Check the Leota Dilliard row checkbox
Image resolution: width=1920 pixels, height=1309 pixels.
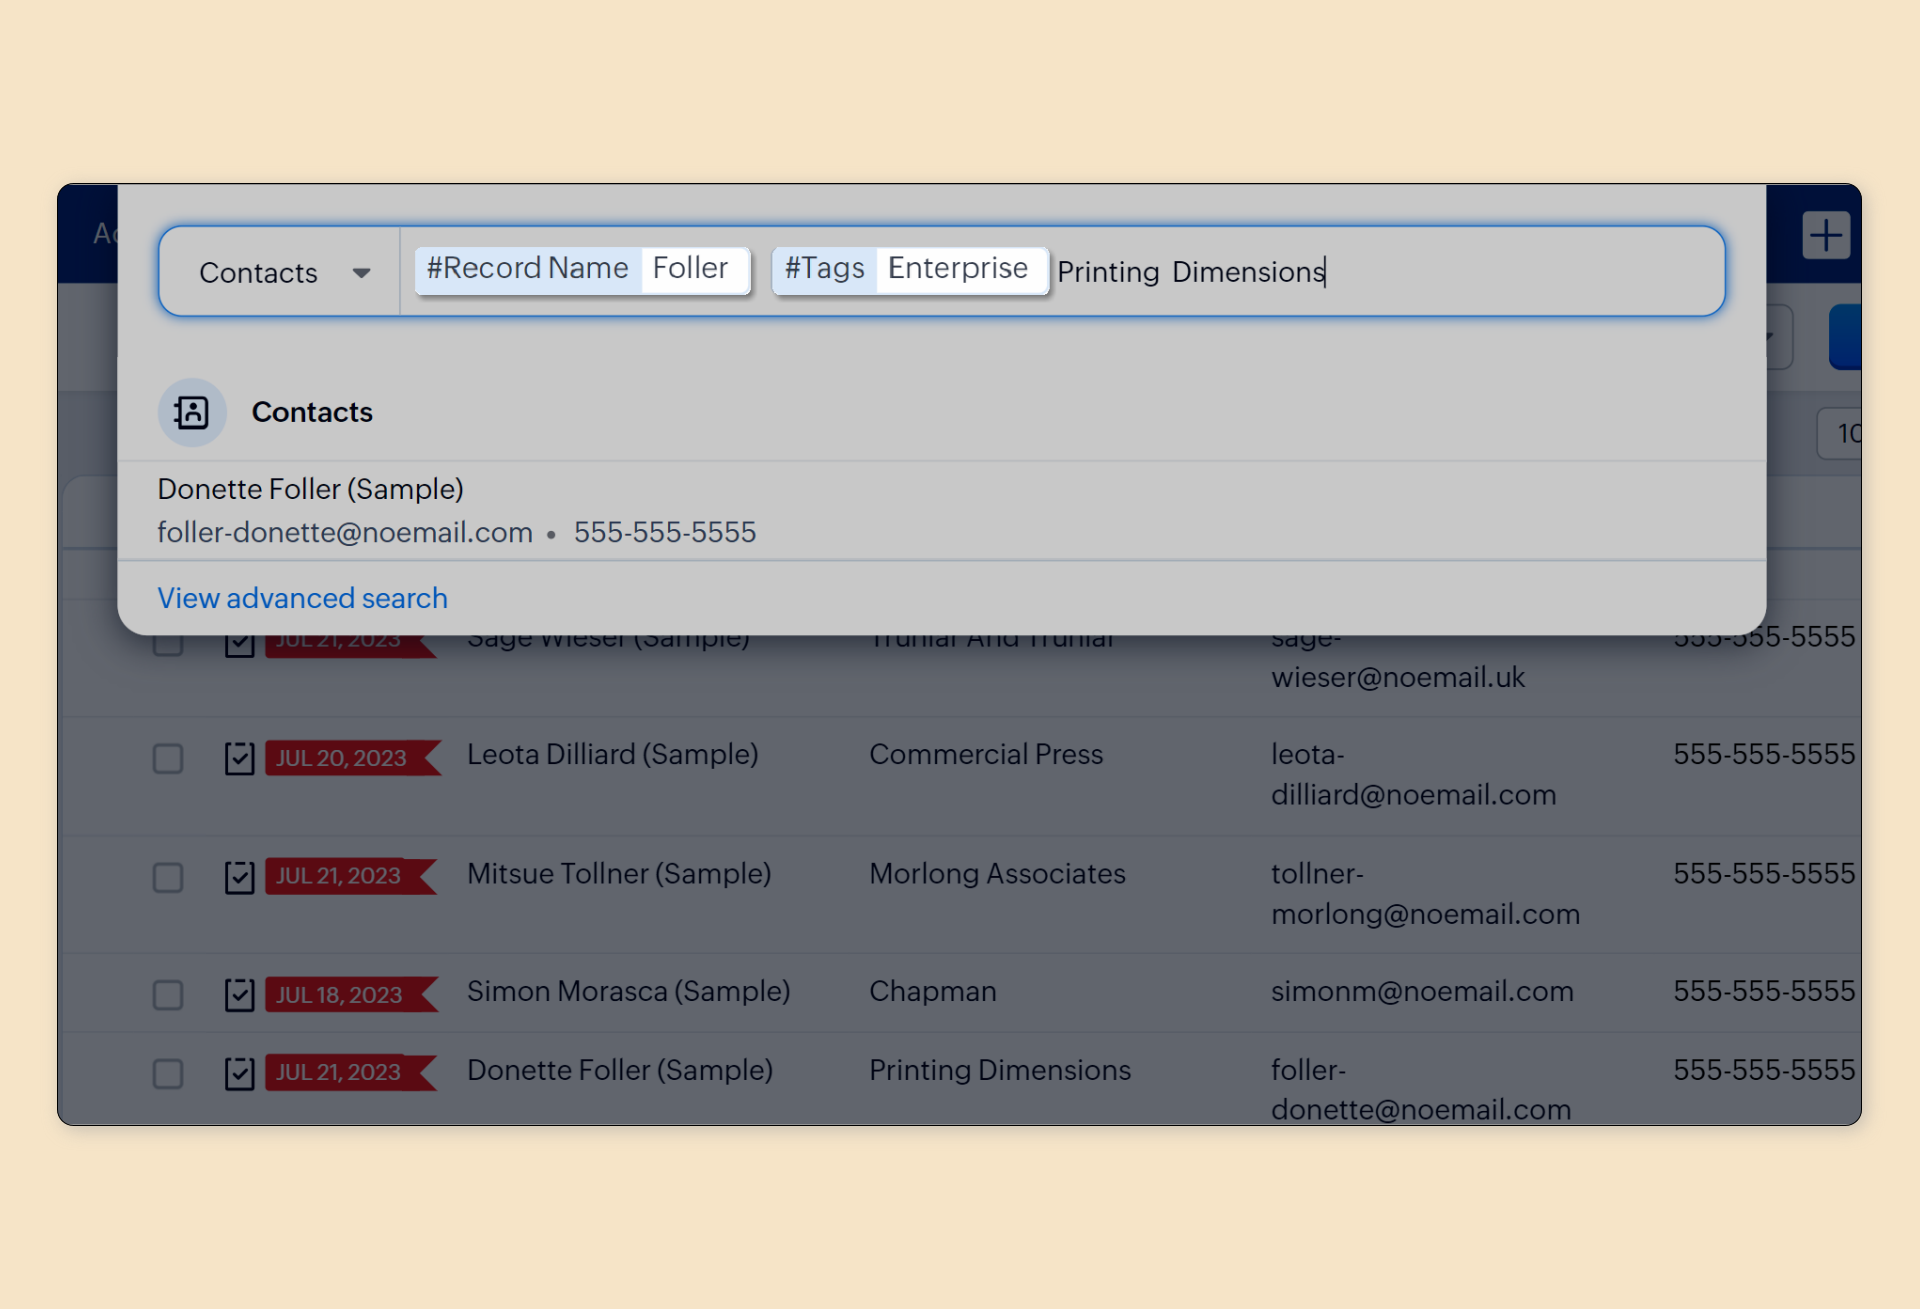point(168,758)
